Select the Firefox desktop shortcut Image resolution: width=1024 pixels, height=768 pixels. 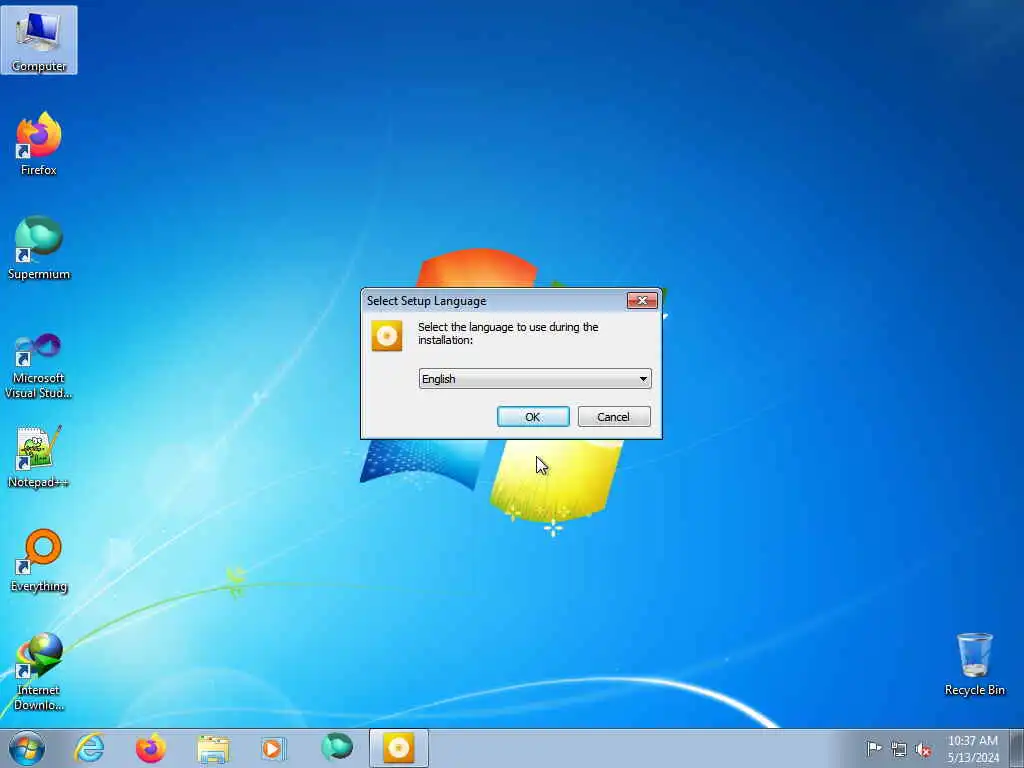39,144
